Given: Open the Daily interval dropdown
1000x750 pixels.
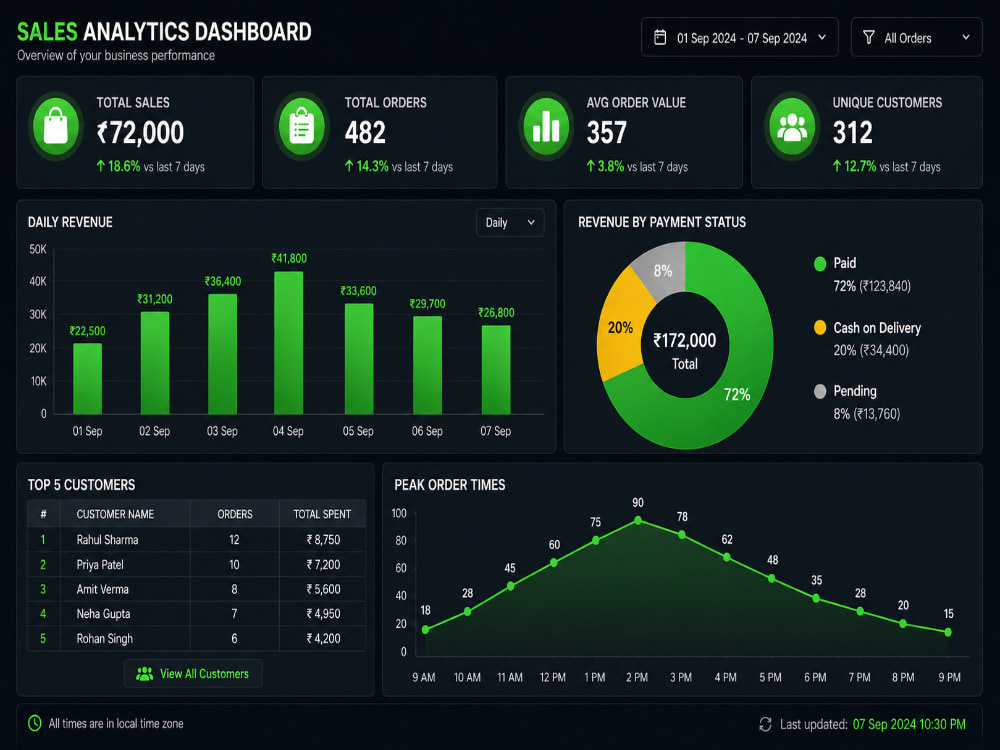Looking at the screenshot, I should click(x=510, y=223).
